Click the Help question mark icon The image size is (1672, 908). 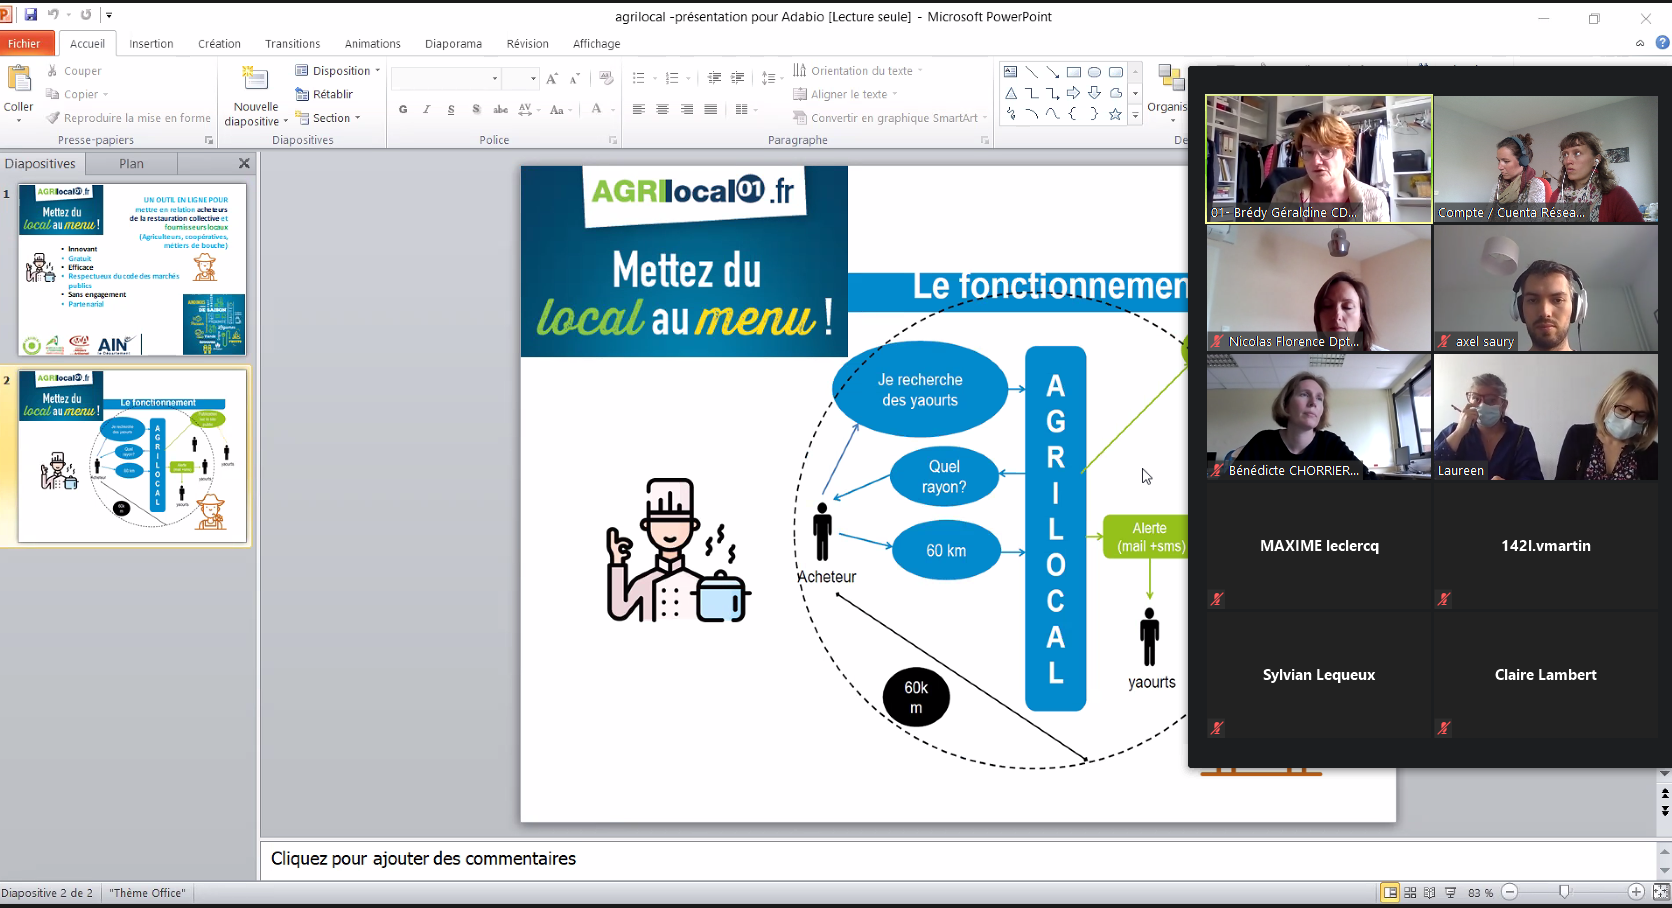click(x=1662, y=43)
